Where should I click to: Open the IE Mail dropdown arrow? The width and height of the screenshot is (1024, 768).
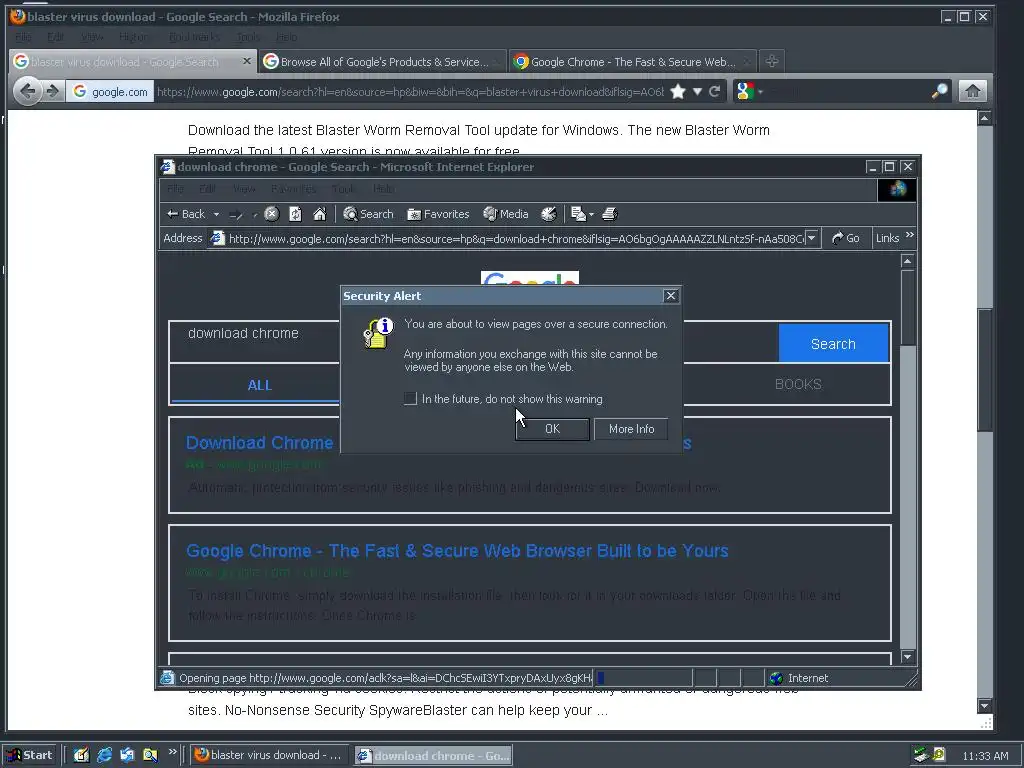[591, 214]
